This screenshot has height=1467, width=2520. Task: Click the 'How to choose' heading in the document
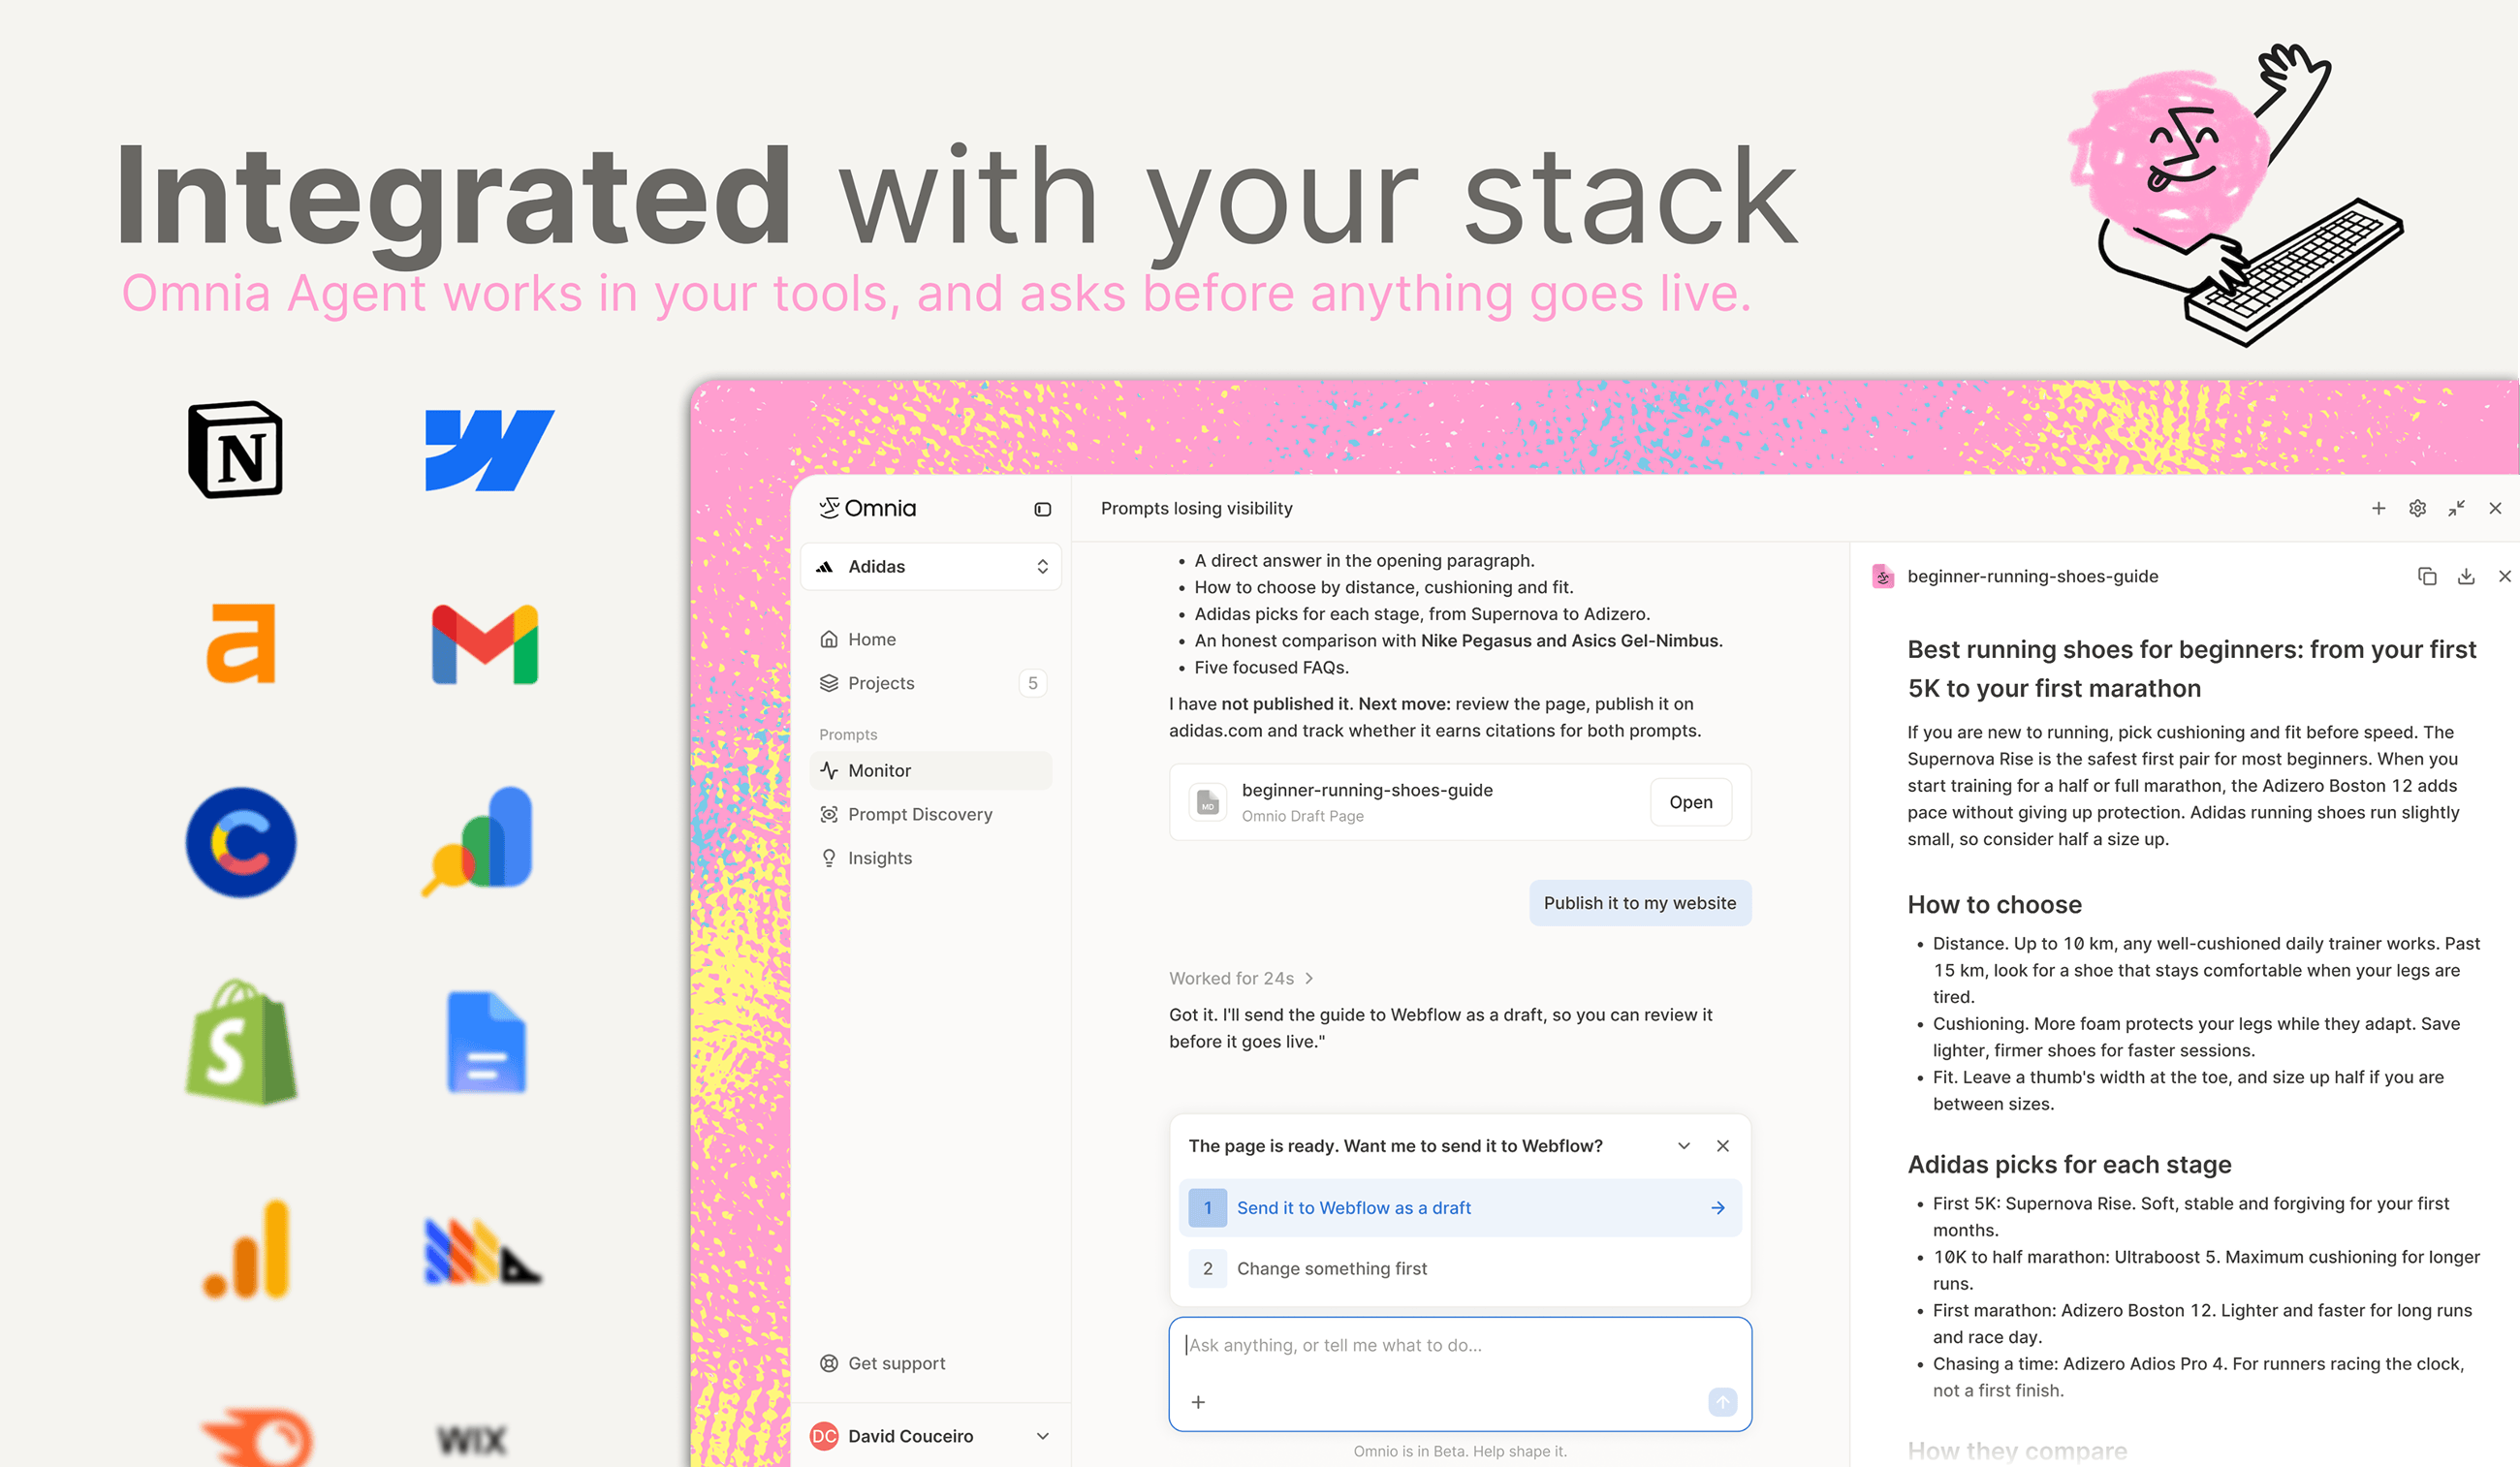[1994, 904]
